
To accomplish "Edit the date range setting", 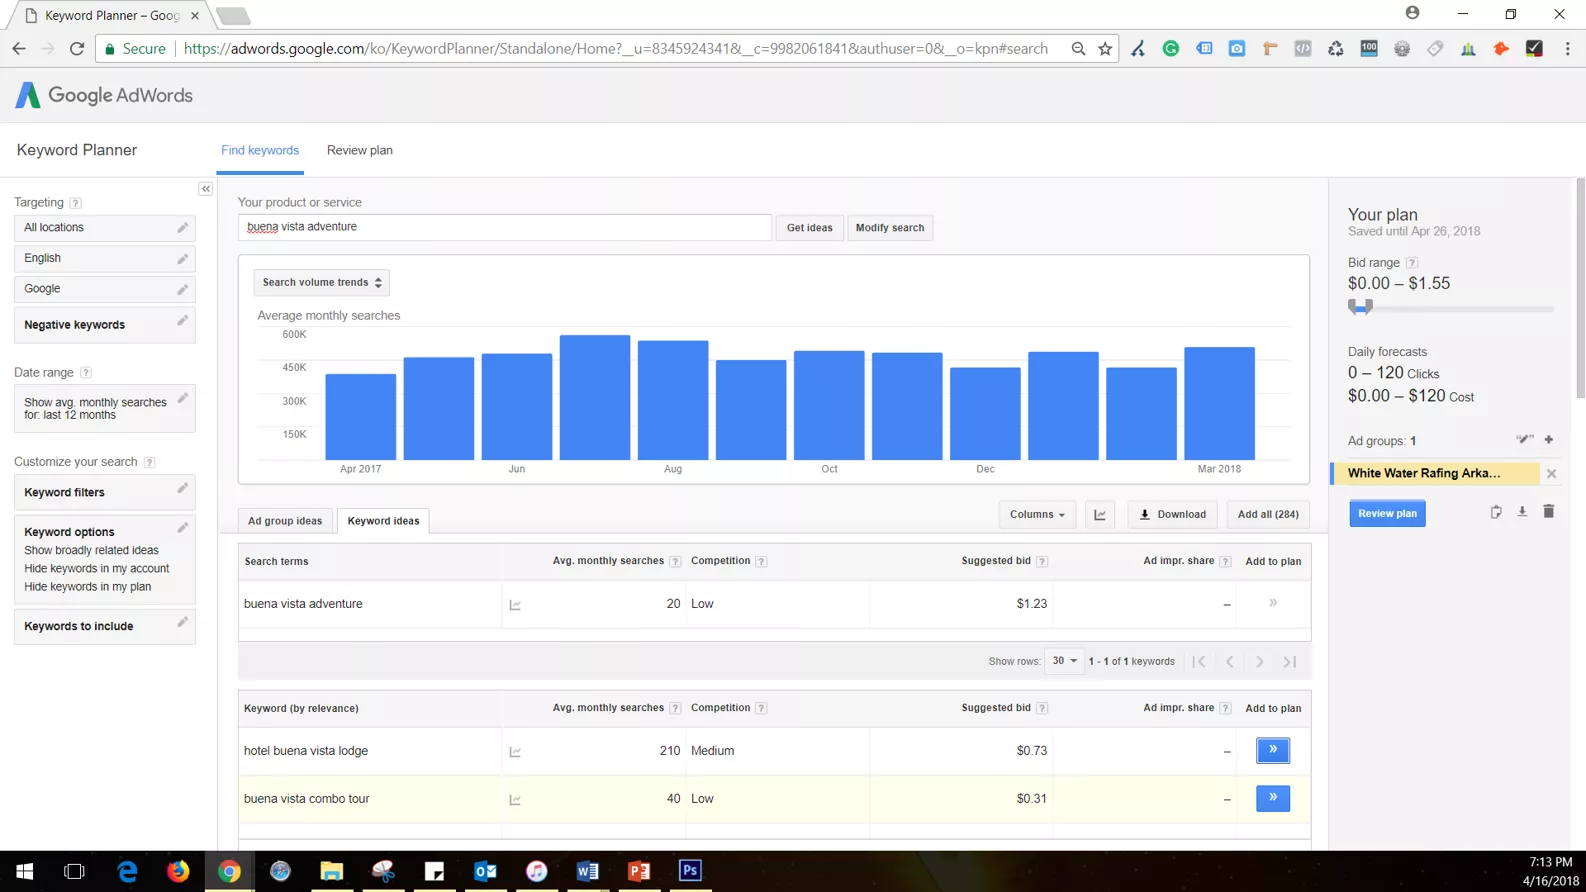I will [182, 399].
